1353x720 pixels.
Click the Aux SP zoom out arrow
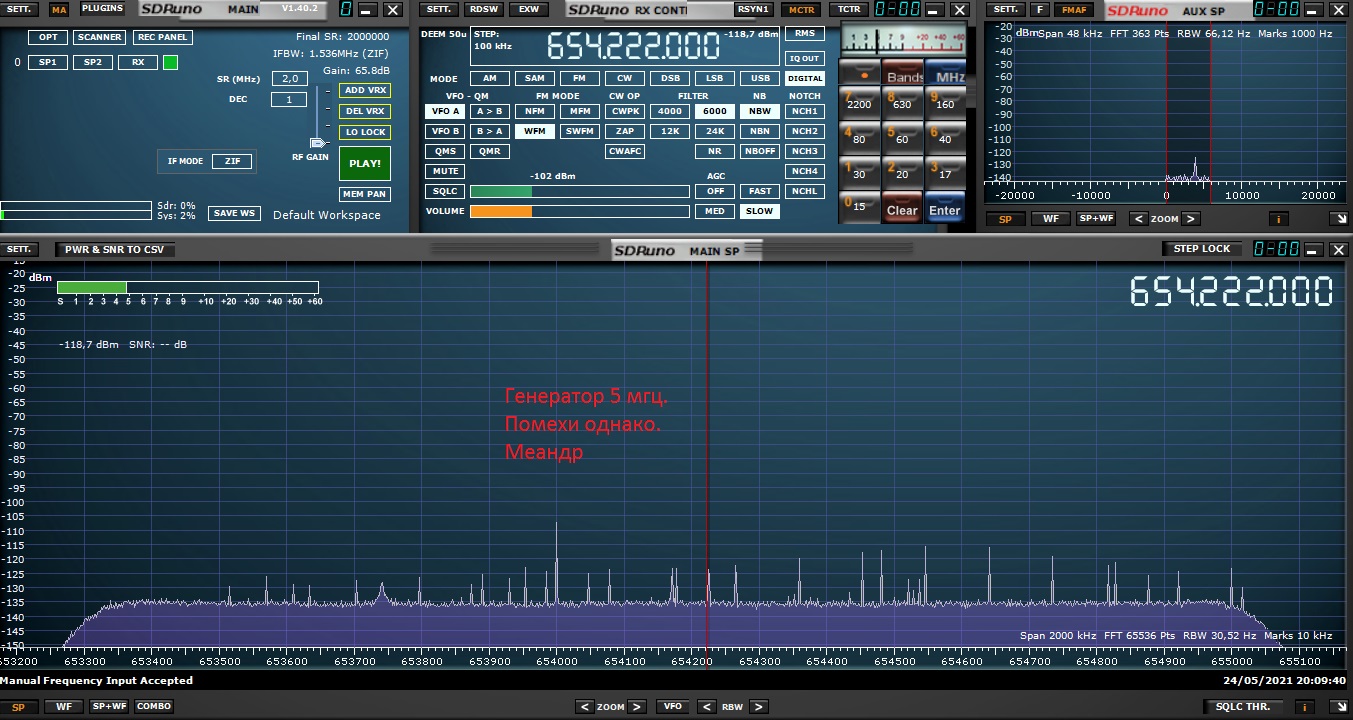click(1139, 219)
